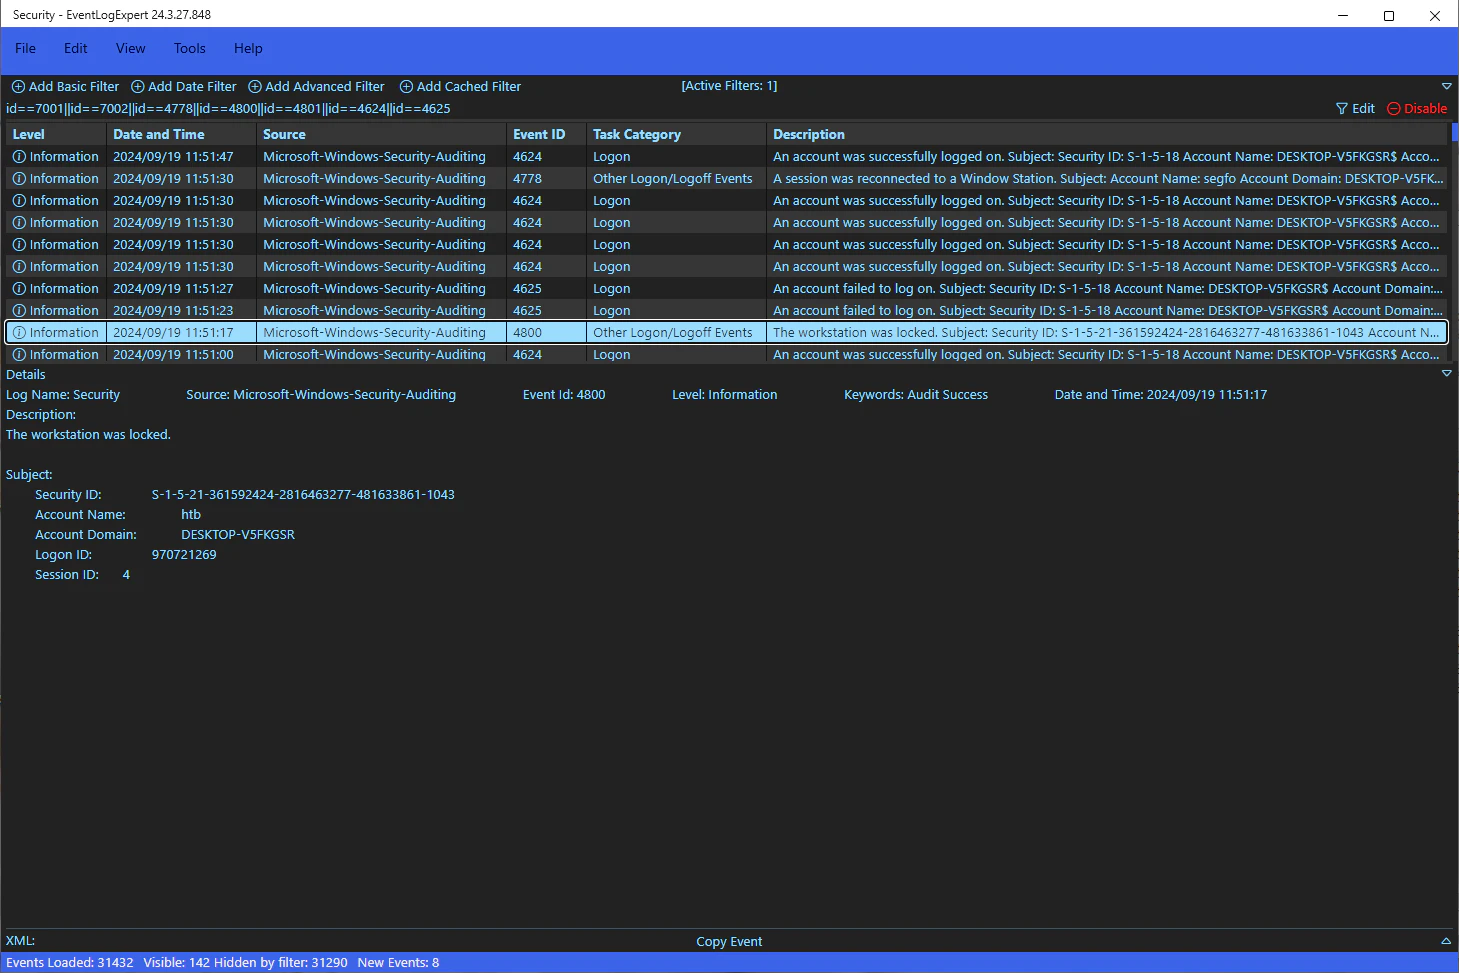Click the info icon on the 11:51:23 row
This screenshot has width=1459, height=973.
pos(19,311)
